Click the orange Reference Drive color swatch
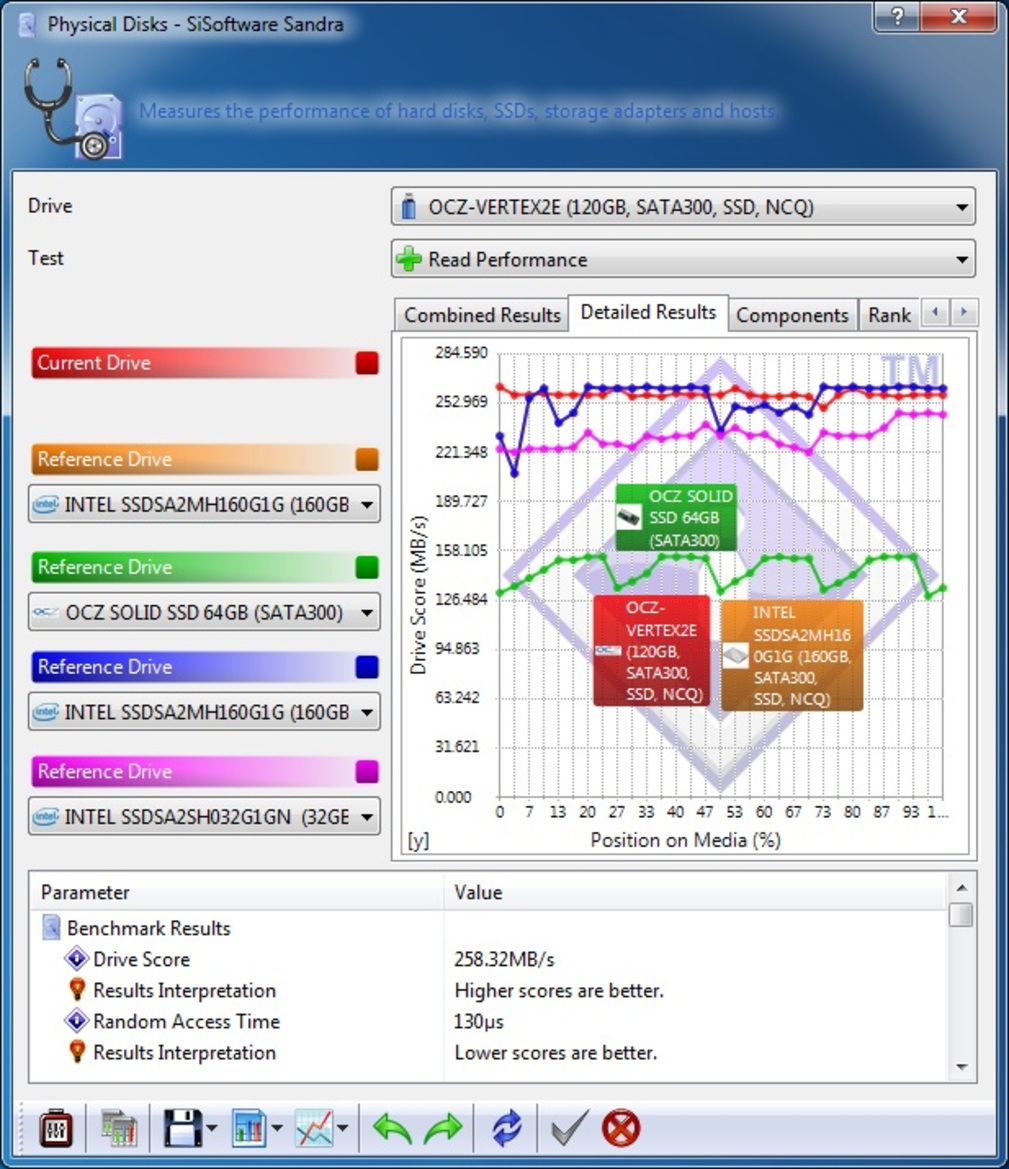Image resolution: width=1009 pixels, height=1169 pixels. coord(367,459)
